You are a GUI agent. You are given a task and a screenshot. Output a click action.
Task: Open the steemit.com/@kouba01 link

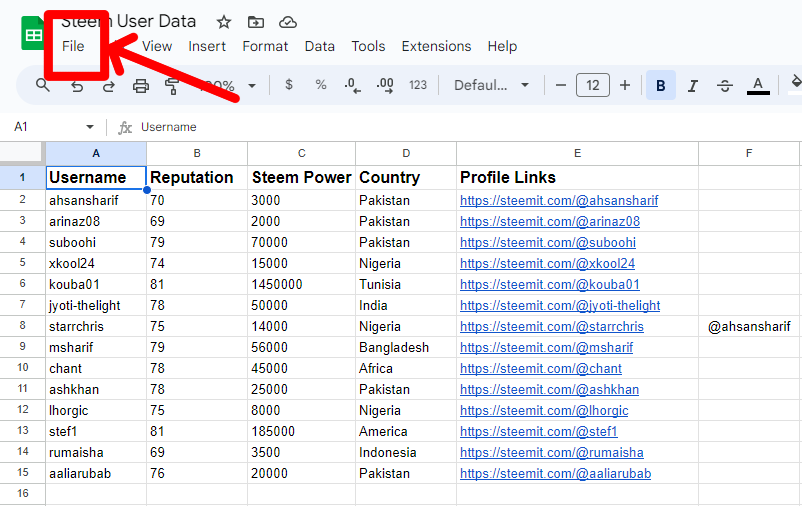pyautogui.click(x=550, y=284)
